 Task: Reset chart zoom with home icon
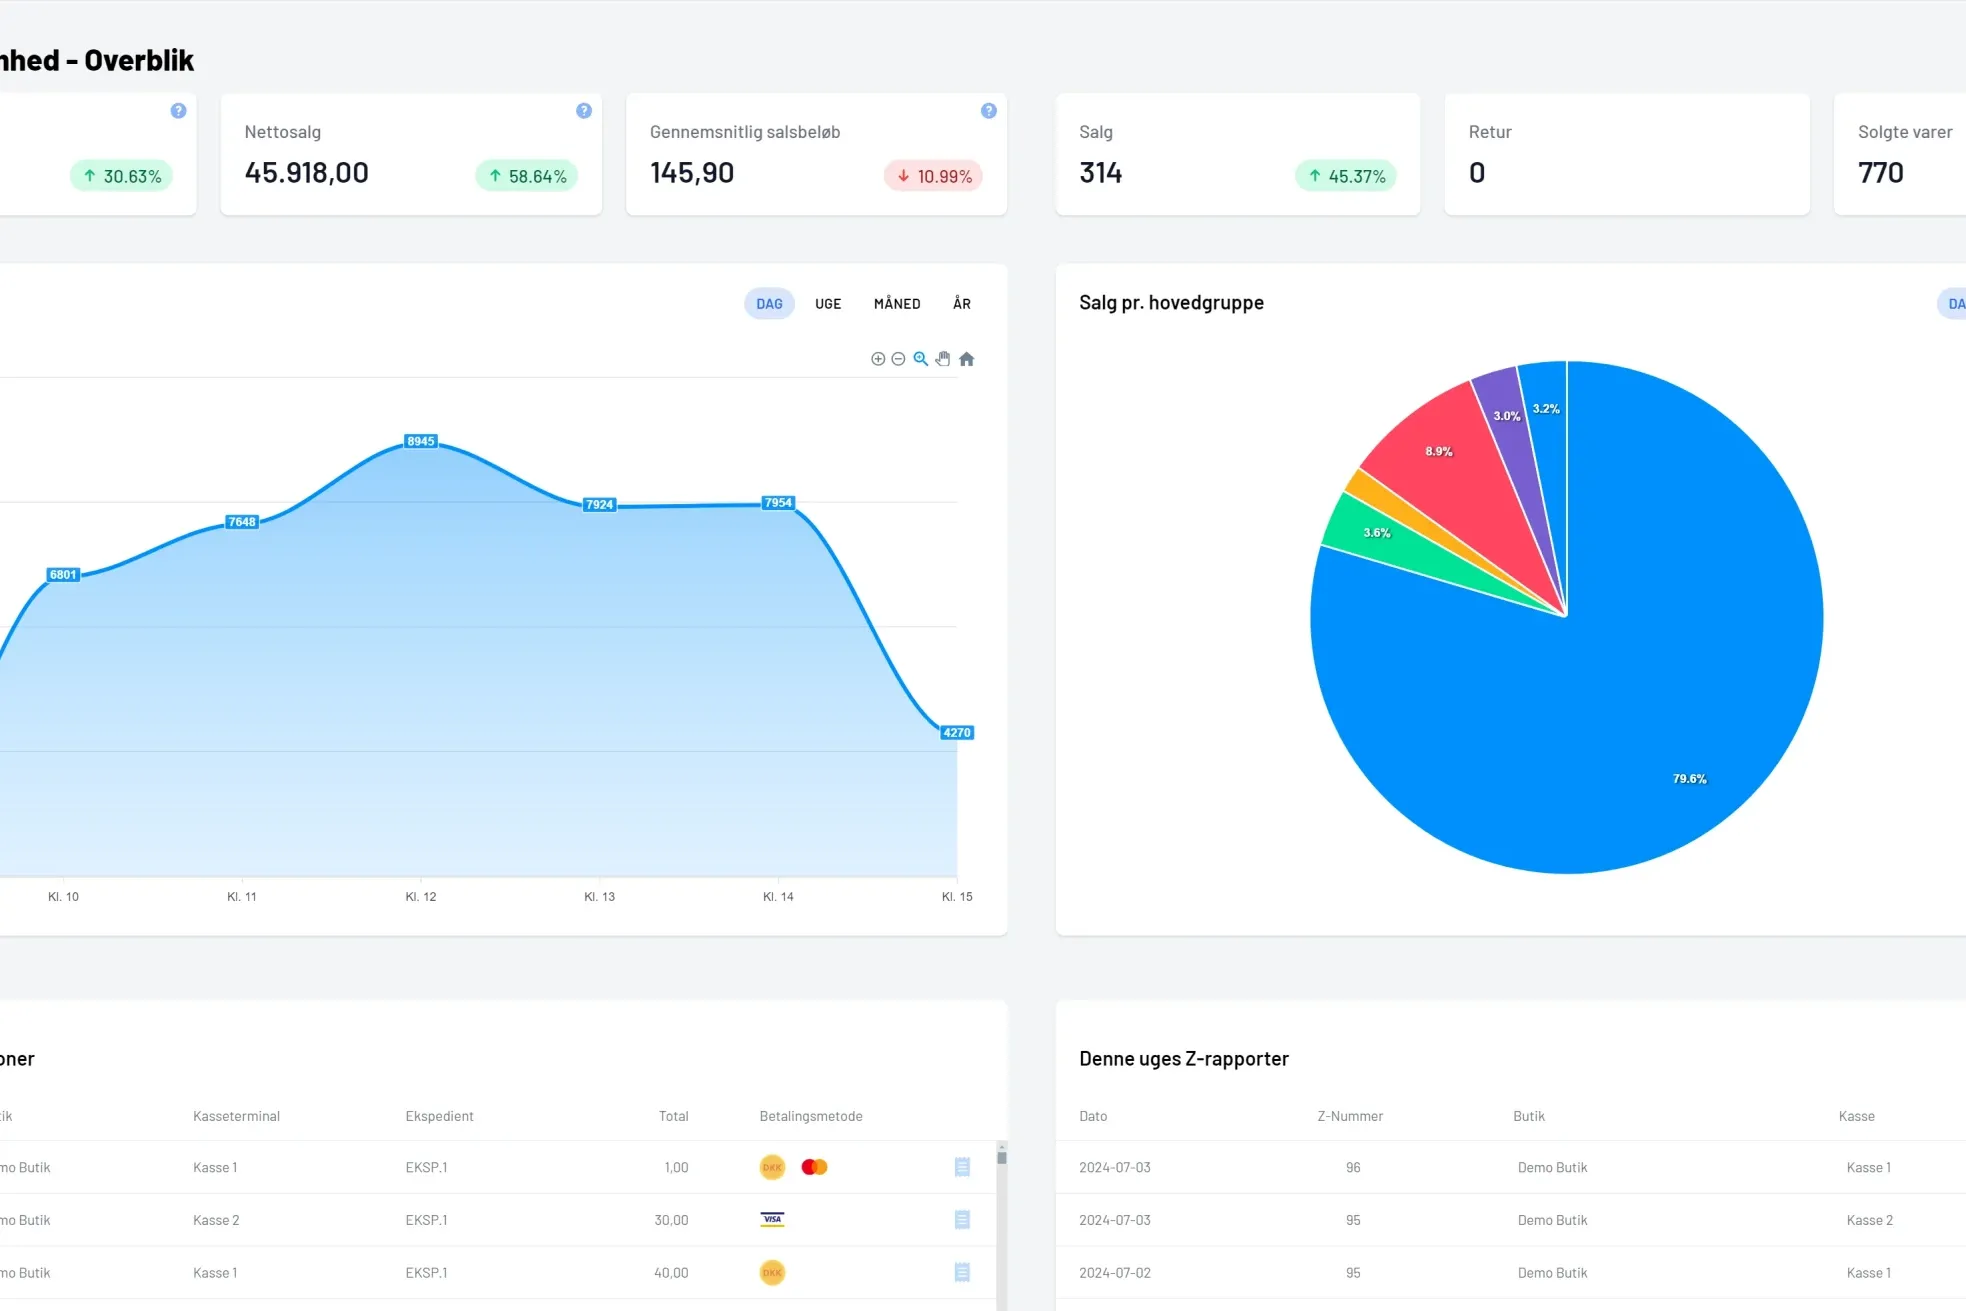pos(966,359)
